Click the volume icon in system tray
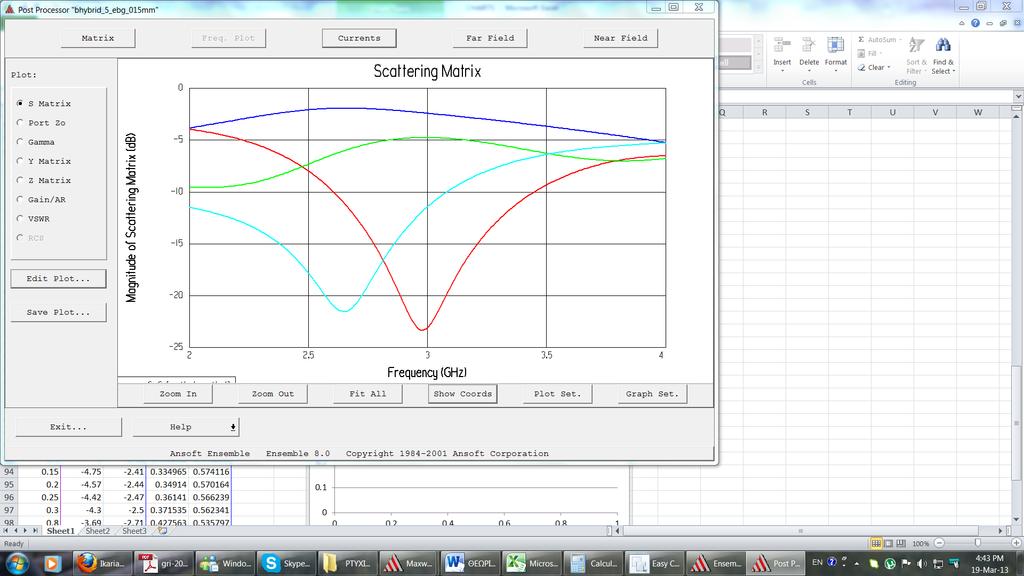Viewport: 1024px width, 576px height. click(921, 563)
